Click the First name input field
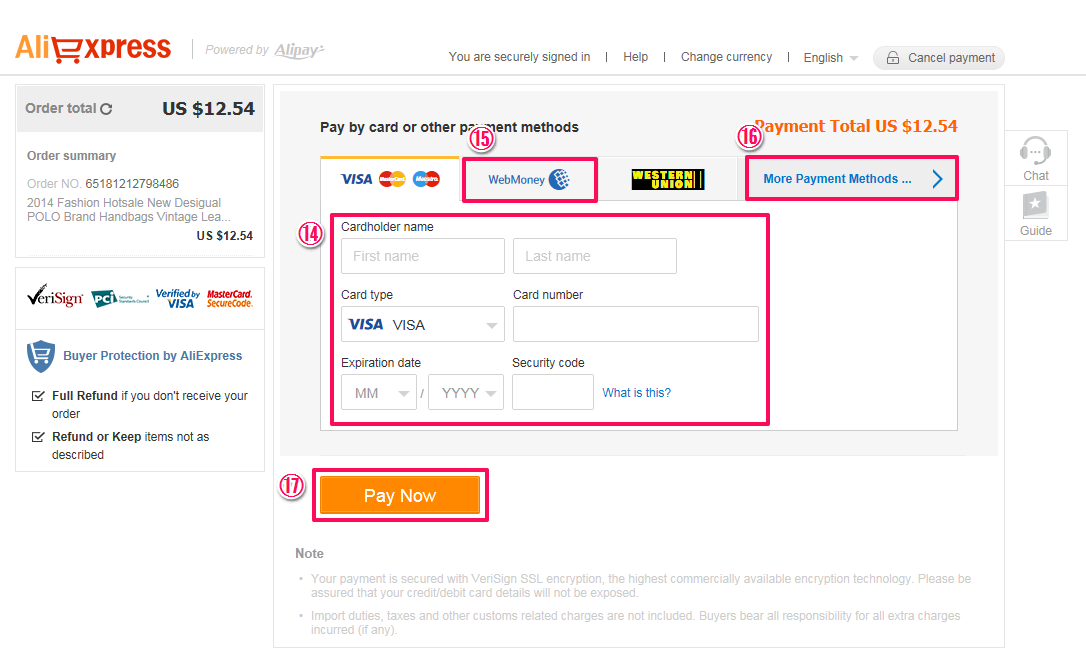This screenshot has height=654, width=1086. (x=422, y=256)
